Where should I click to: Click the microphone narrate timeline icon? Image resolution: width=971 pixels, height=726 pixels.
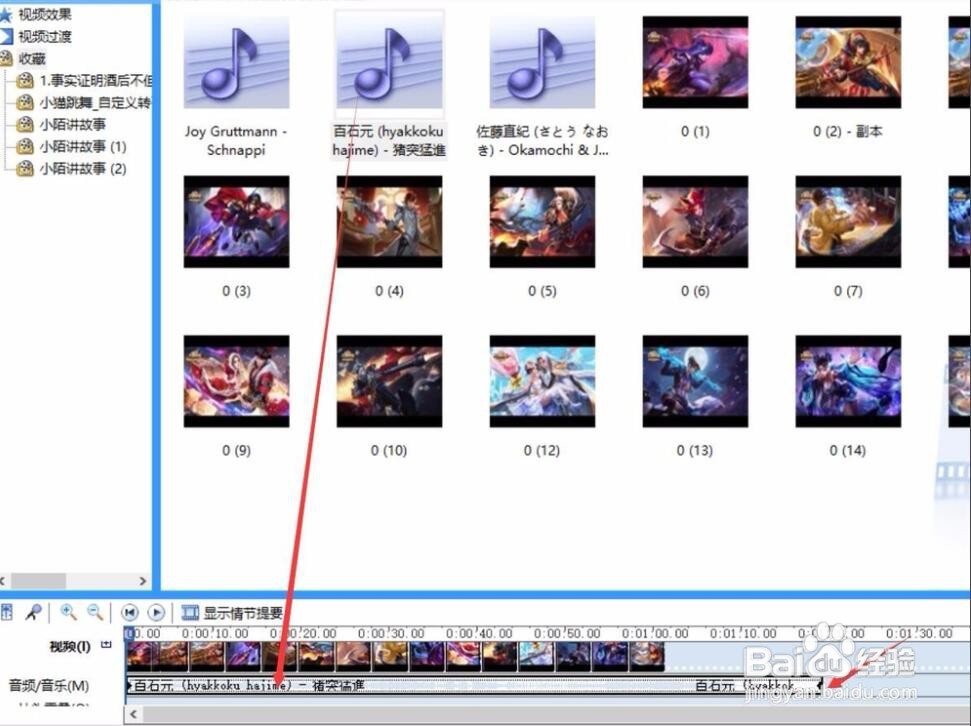coord(33,613)
